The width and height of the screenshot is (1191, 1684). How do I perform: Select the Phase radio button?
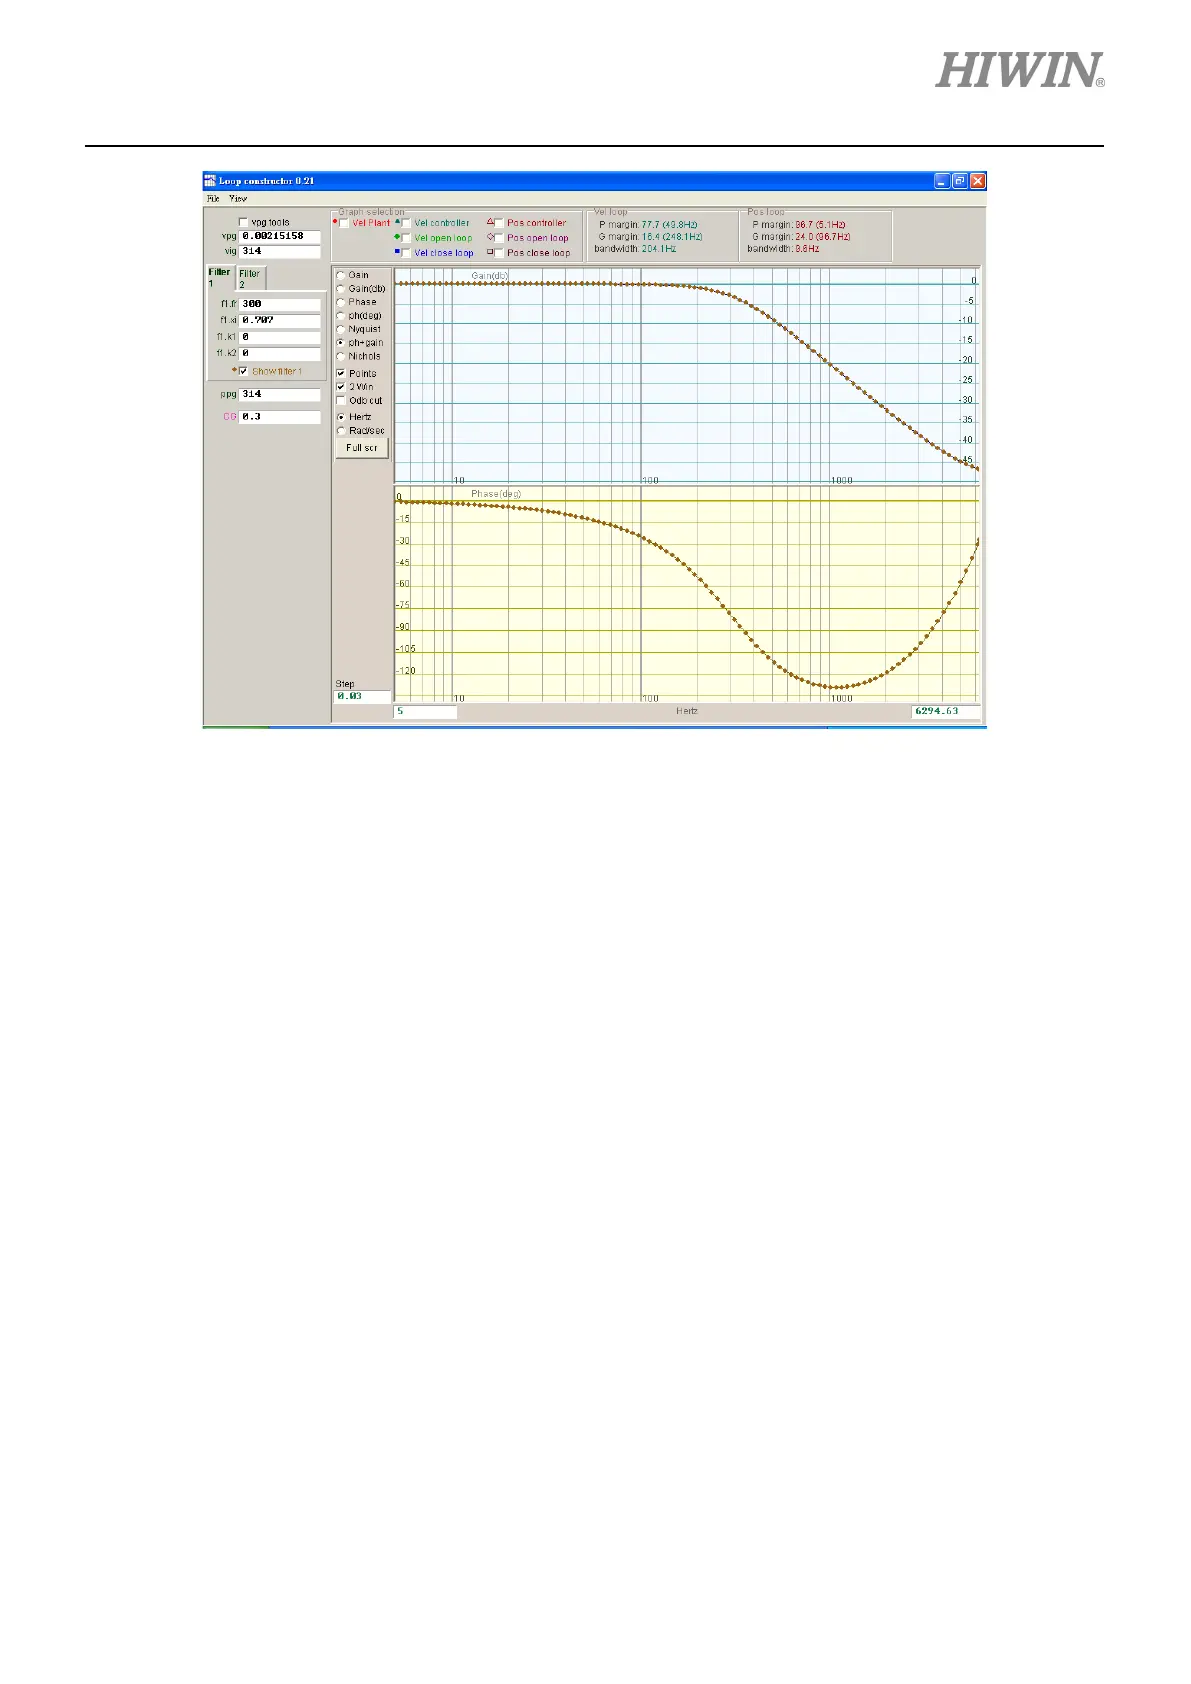pos(341,302)
